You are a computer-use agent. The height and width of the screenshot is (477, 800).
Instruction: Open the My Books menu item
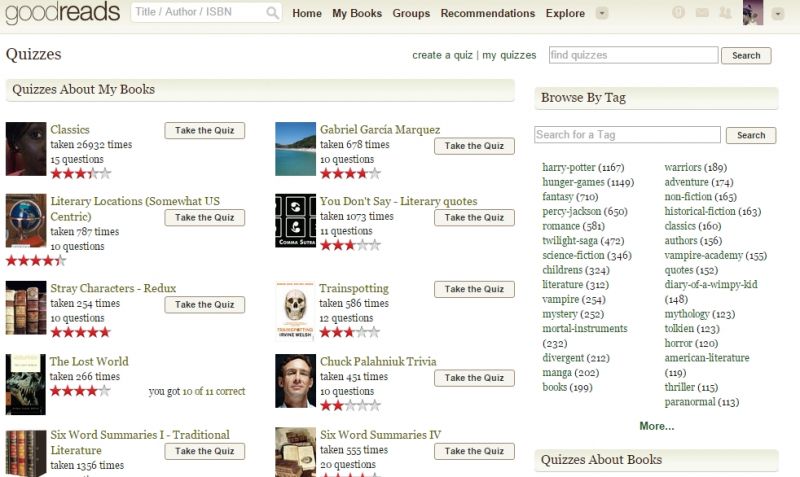[x=357, y=13]
